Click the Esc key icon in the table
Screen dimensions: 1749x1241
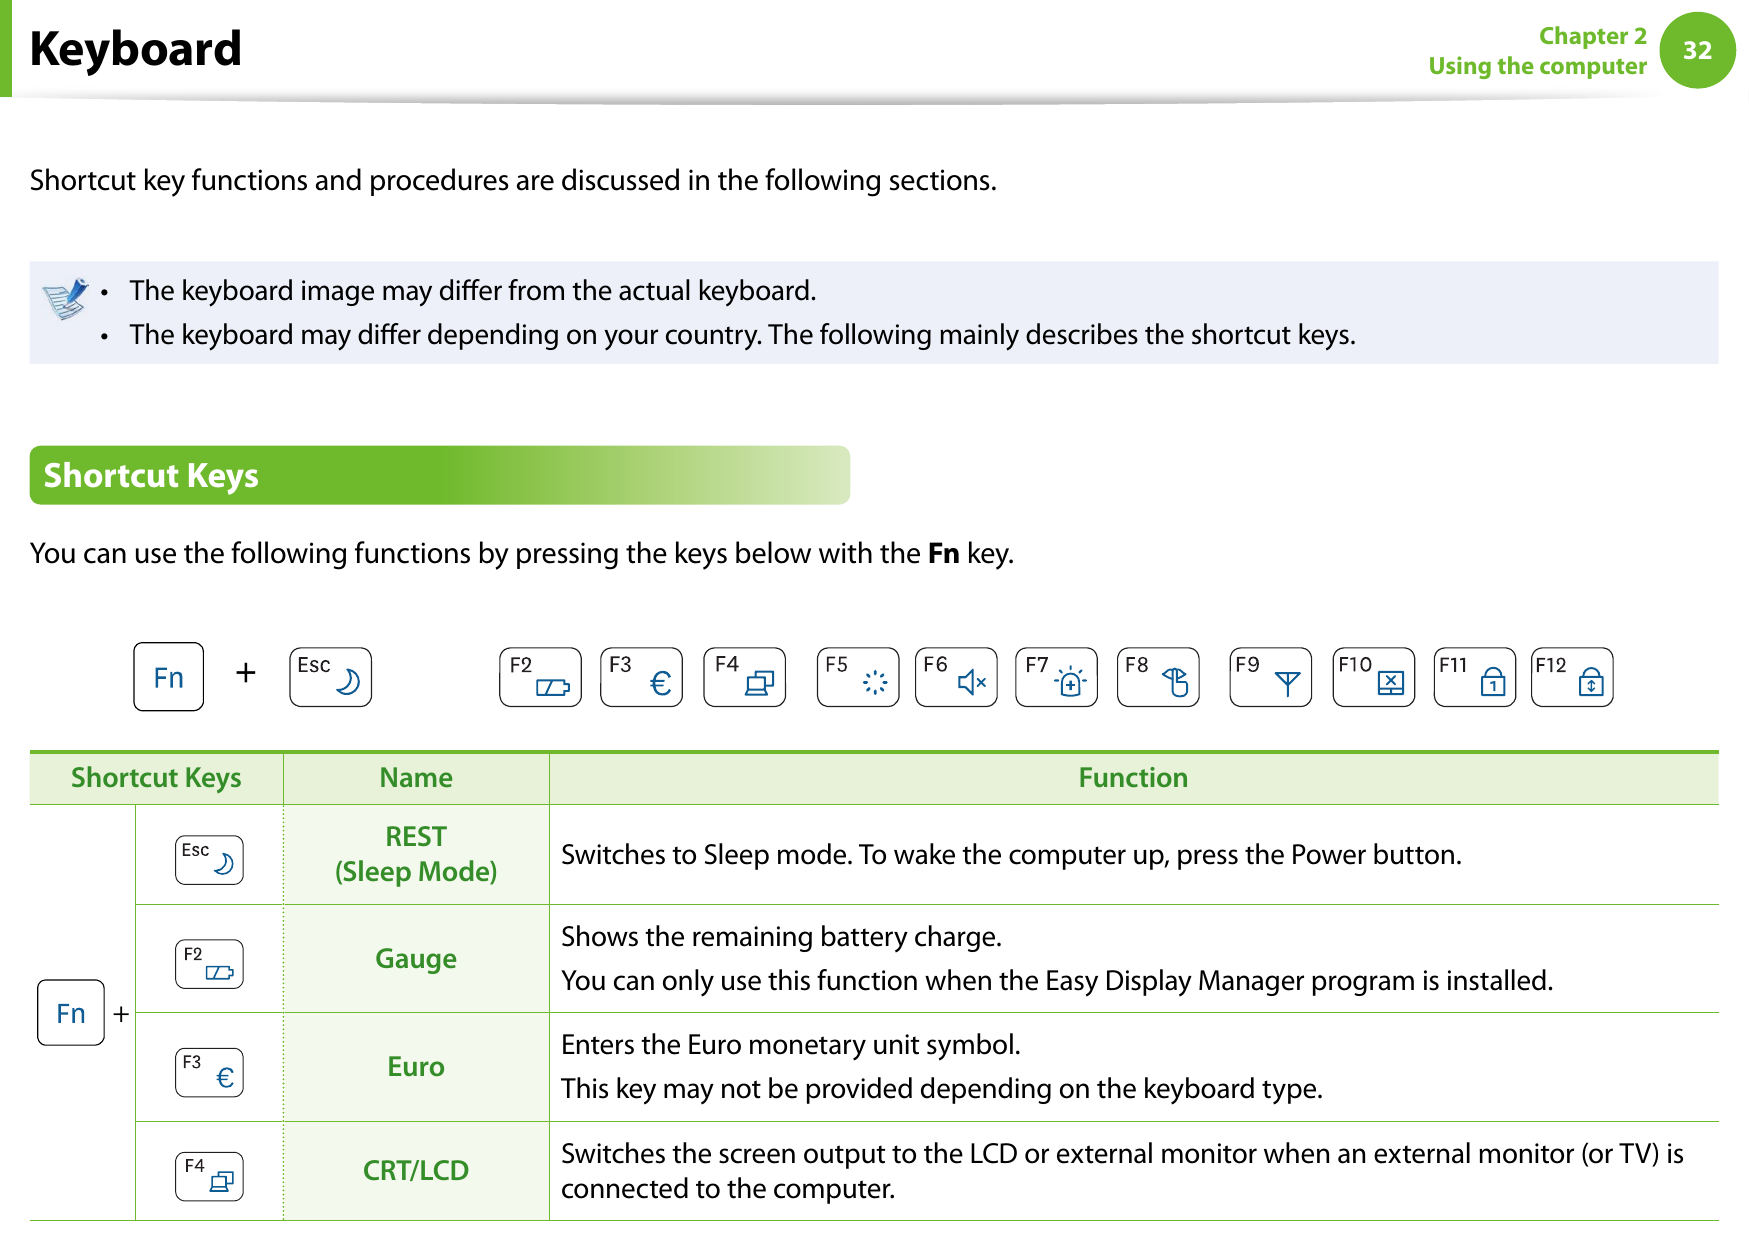[x=209, y=860]
